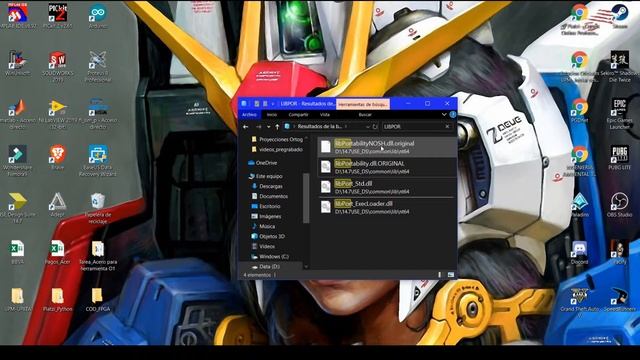
Task: Launch the Paladins desktop shortcut
Action: pyautogui.click(x=580, y=204)
